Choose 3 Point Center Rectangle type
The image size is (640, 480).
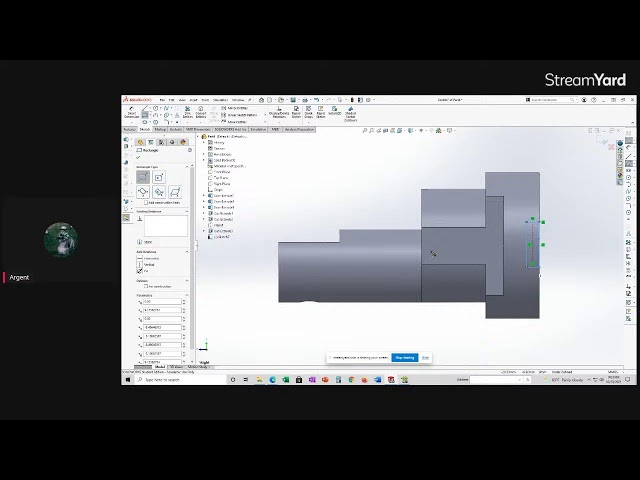coord(159,192)
